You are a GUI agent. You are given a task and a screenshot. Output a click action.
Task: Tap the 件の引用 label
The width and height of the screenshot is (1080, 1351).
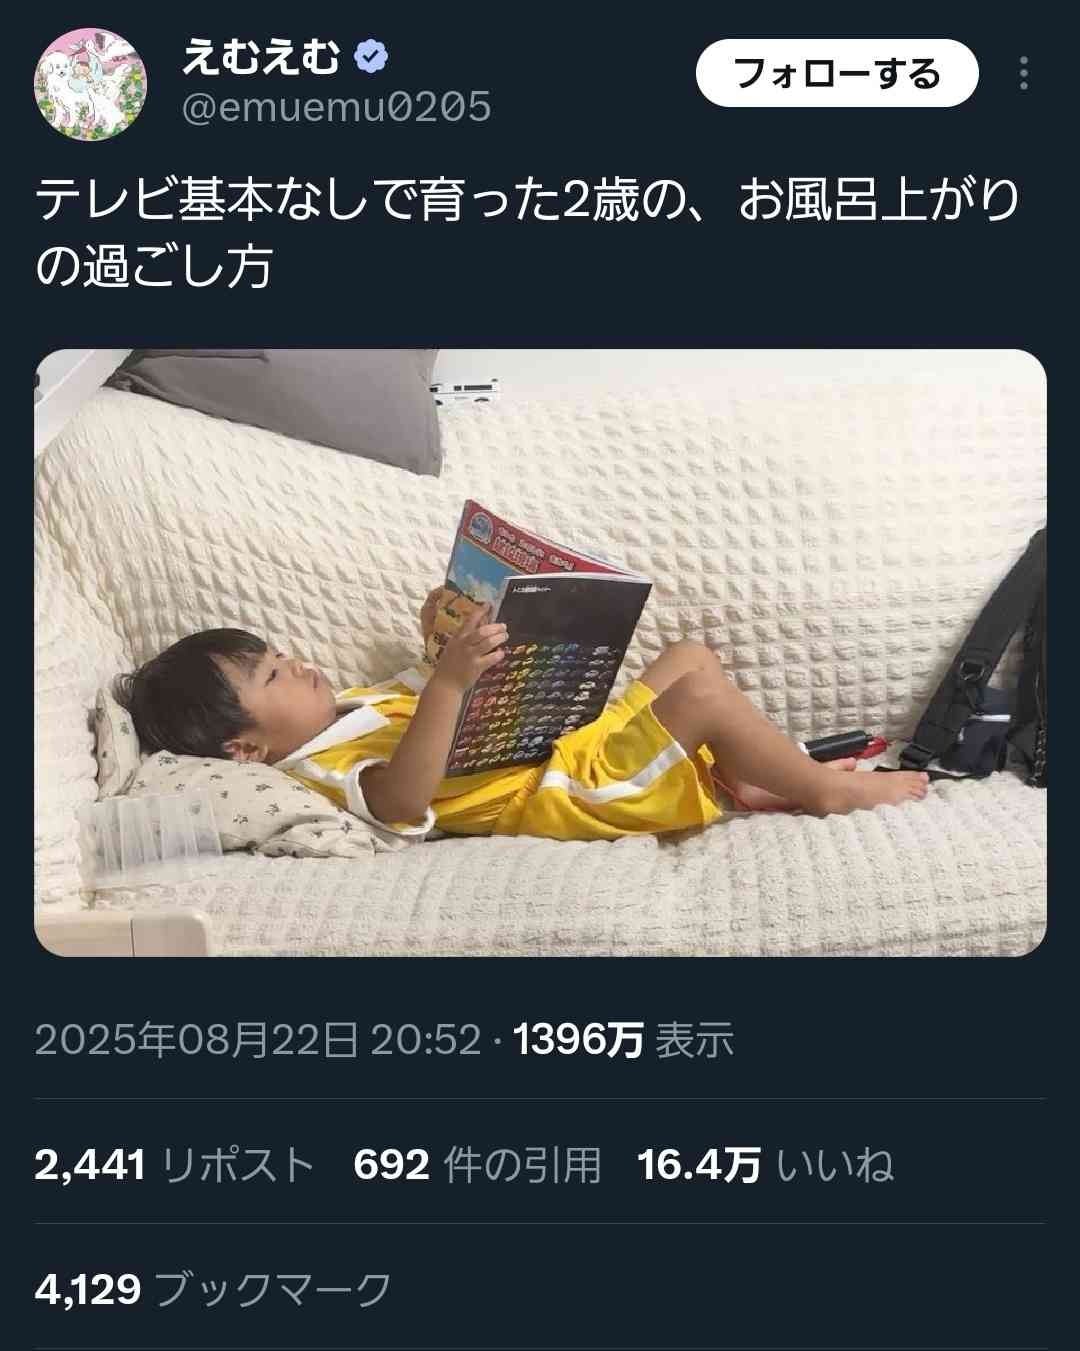click(x=522, y=1165)
